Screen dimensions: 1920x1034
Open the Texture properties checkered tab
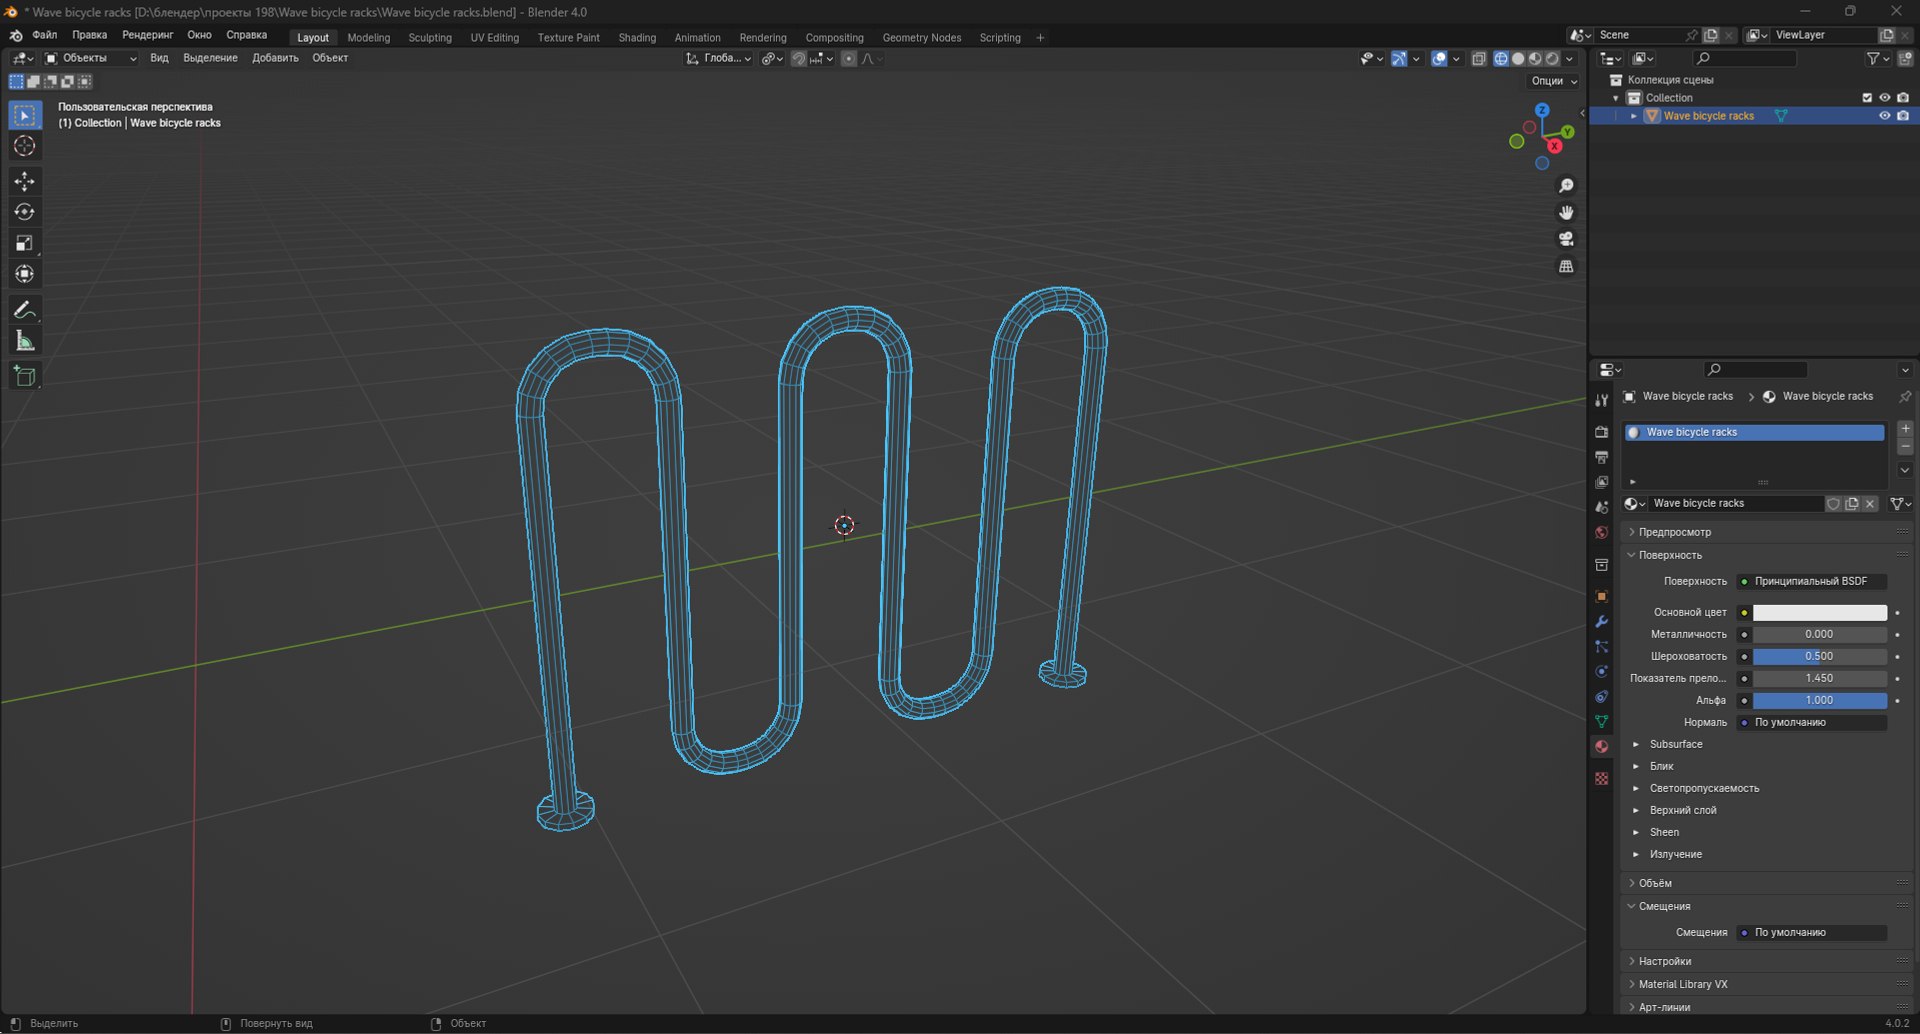point(1601,778)
